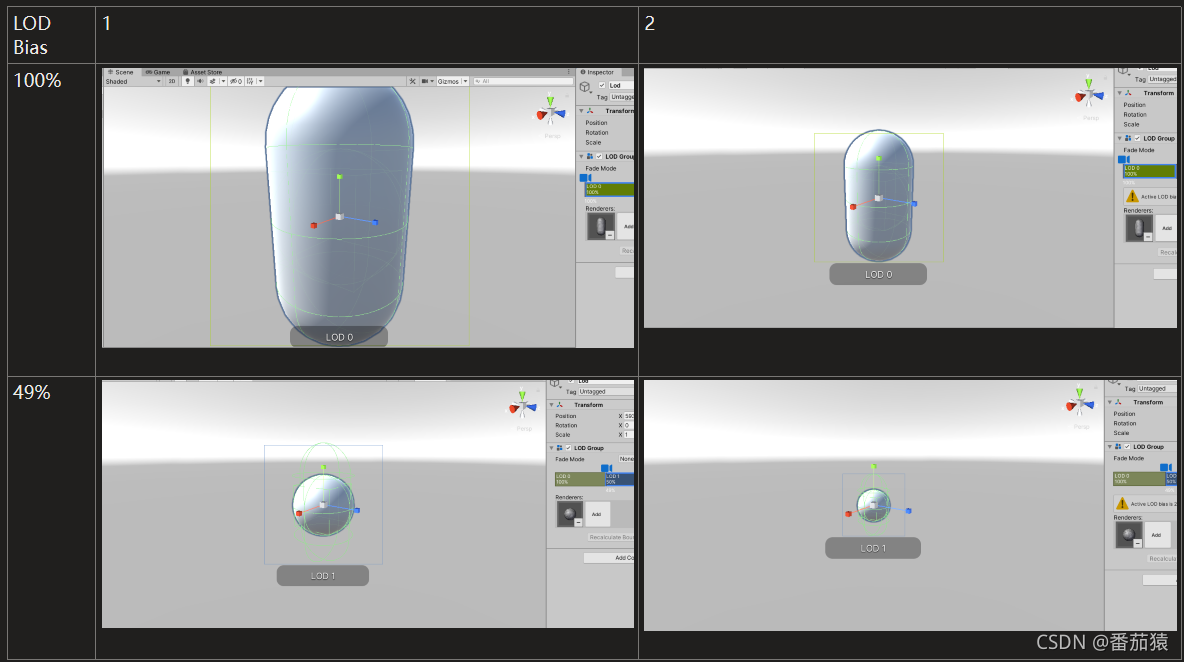Click Persp label in 100% bias-1 scene
This screenshot has height=662, width=1184.
[552, 136]
